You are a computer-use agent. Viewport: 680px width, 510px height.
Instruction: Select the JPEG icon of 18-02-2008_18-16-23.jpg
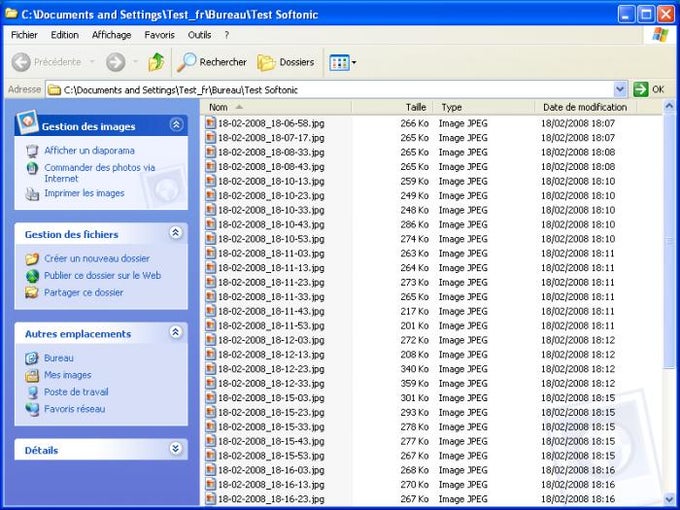click(x=210, y=499)
